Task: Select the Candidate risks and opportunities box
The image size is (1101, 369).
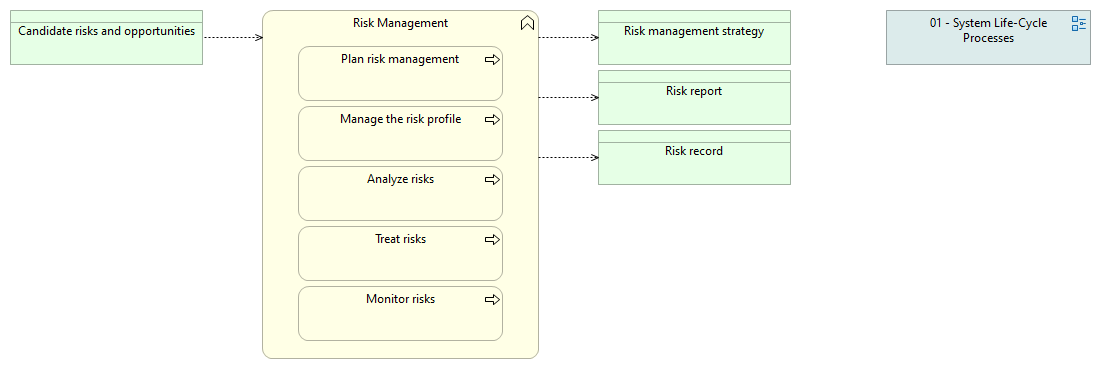Action: pyautogui.click(x=107, y=37)
